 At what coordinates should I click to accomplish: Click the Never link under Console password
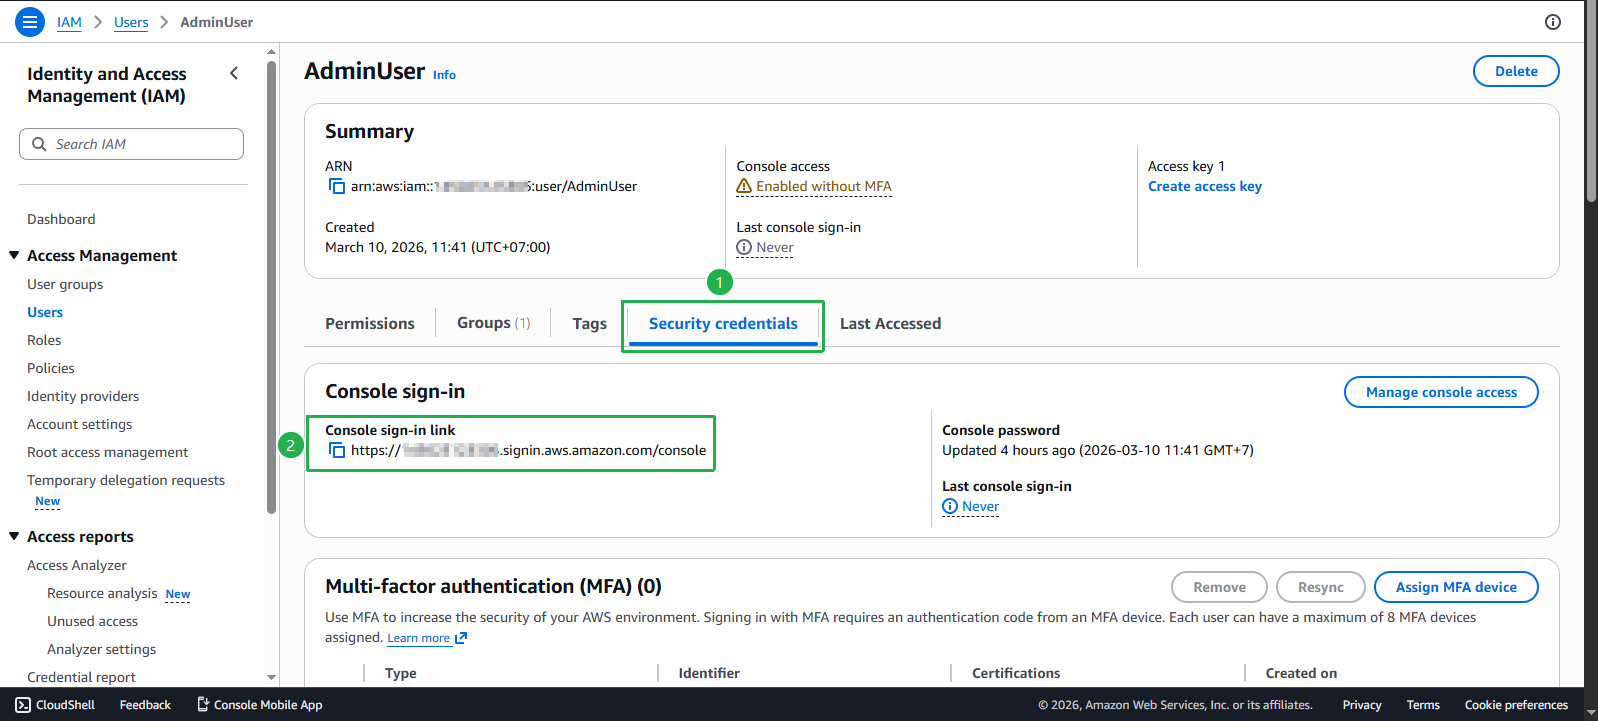tap(980, 506)
